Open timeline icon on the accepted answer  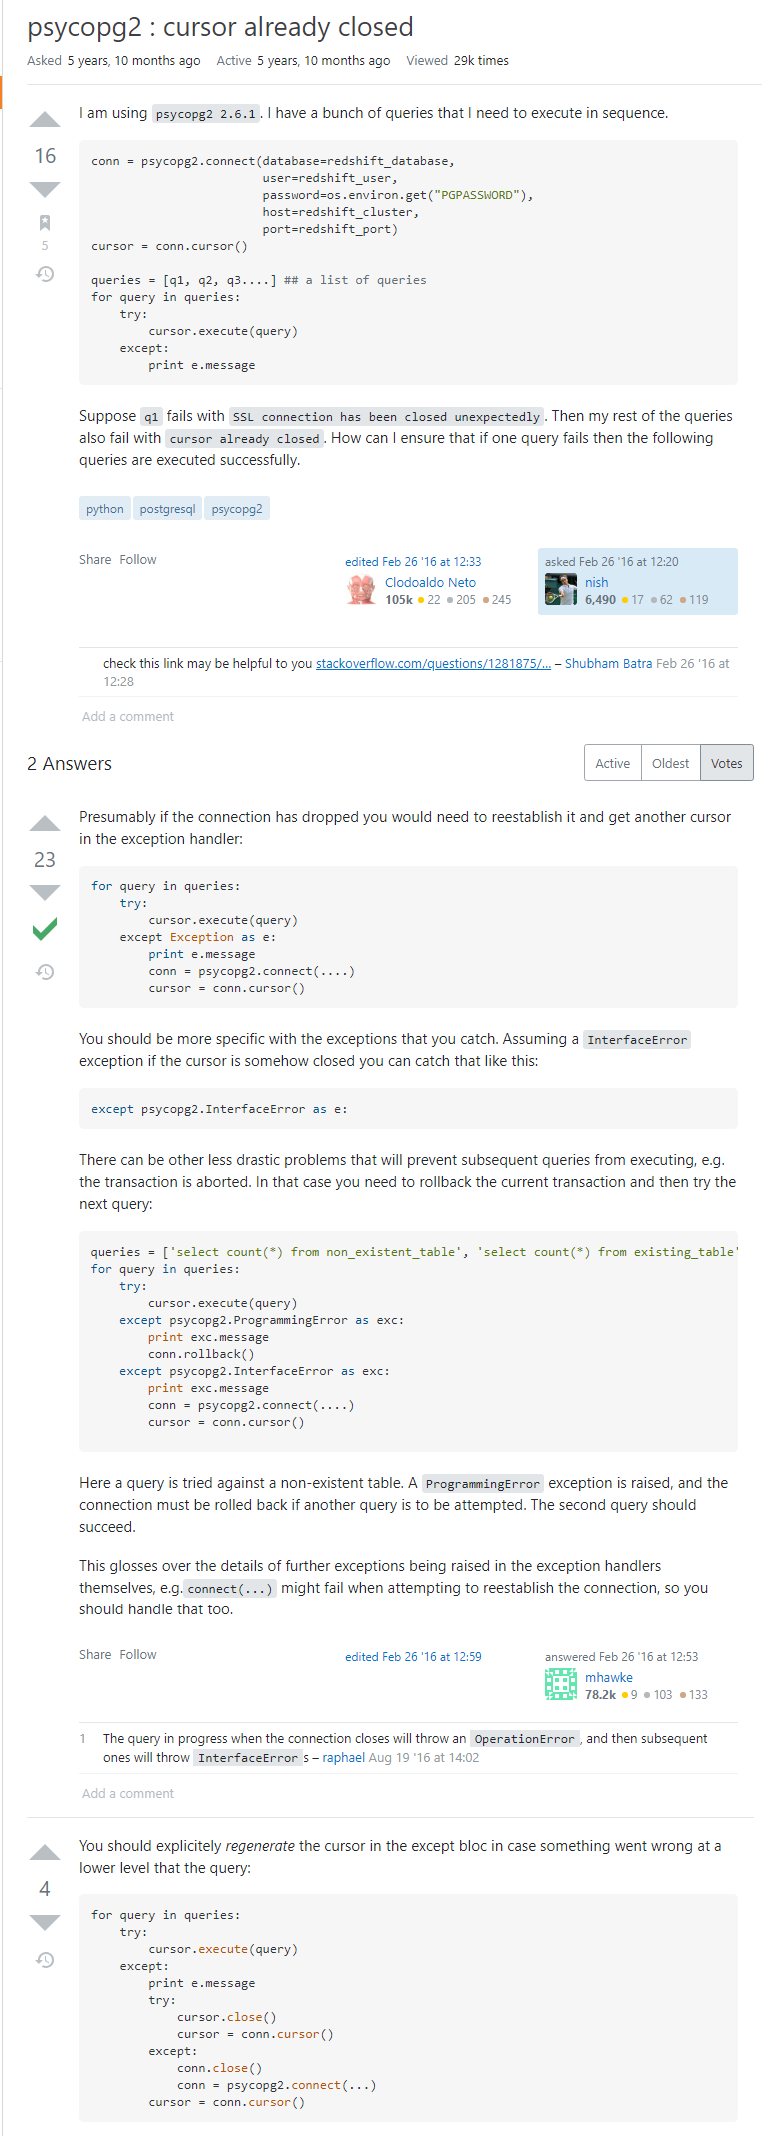45,971
